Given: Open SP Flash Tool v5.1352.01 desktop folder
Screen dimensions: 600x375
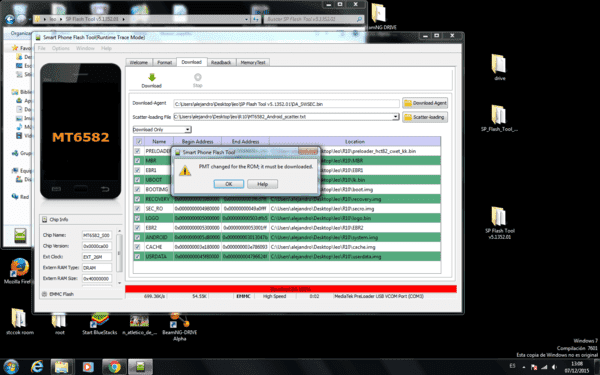Looking at the screenshot, I should [x=500, y=223].
